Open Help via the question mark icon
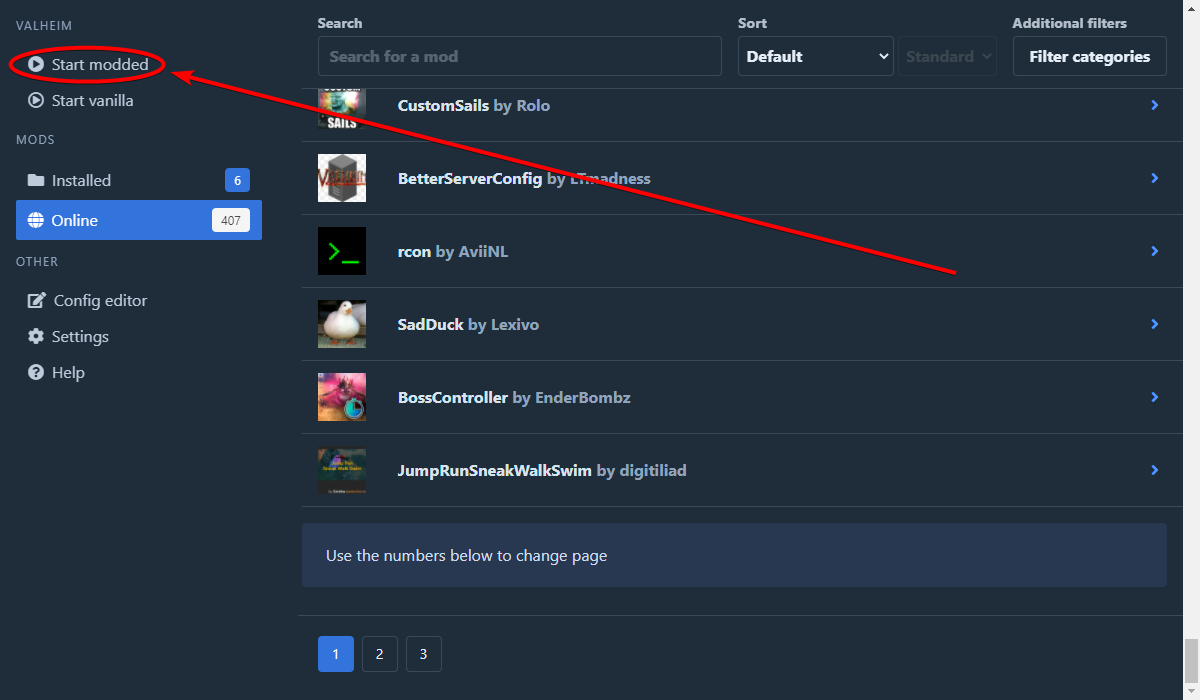The height and width of the screenshot is (700, 1200). [37, 372]
